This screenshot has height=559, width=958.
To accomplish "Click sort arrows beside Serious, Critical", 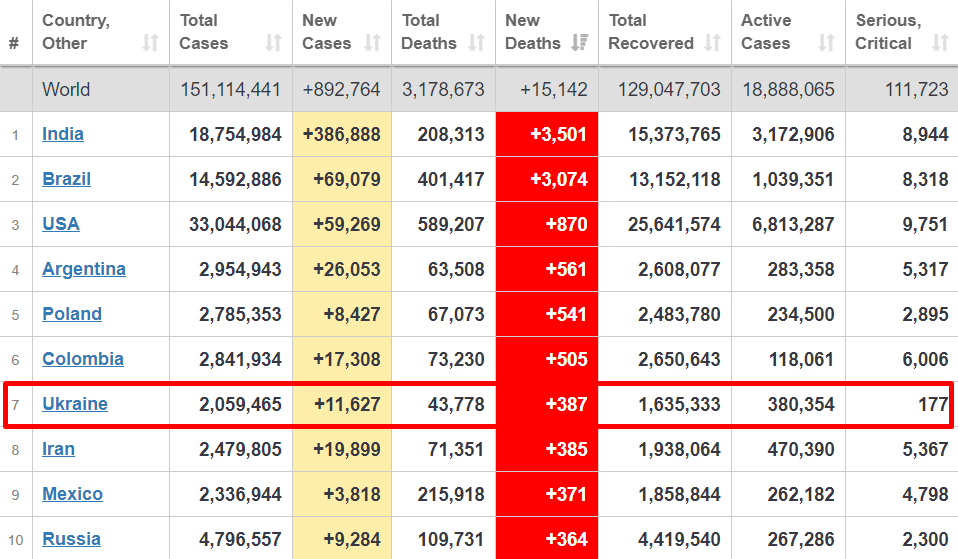I will pyautogui.click(x=939, y=43).
